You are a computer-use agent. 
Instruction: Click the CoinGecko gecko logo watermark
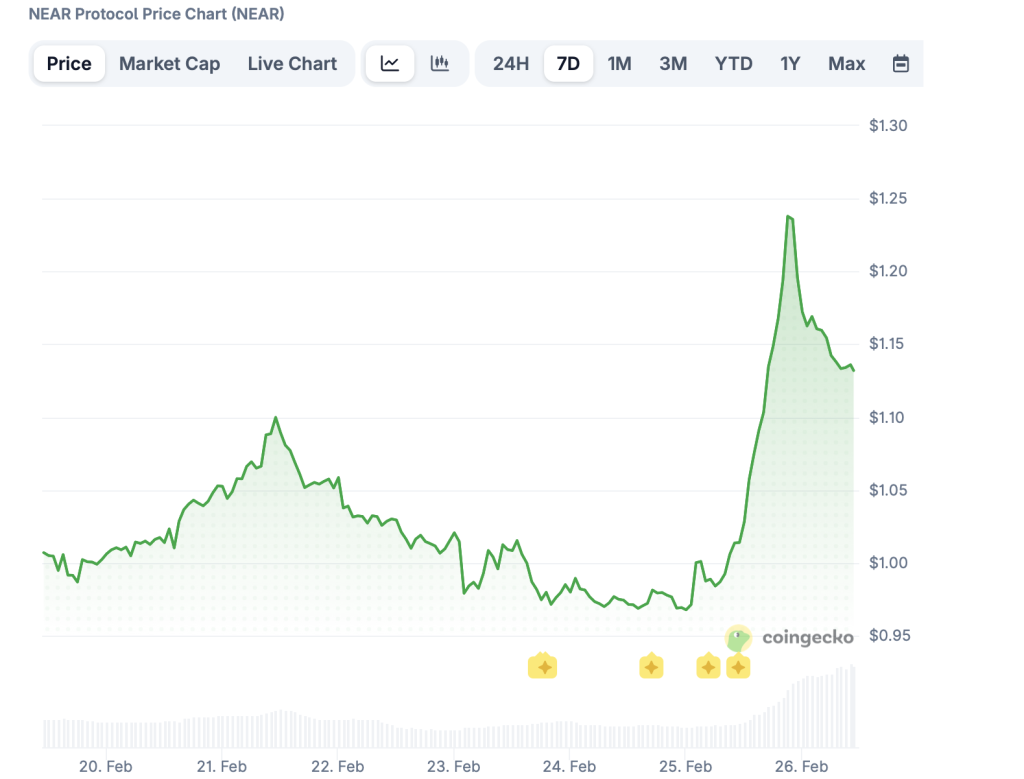click(738, 638)
